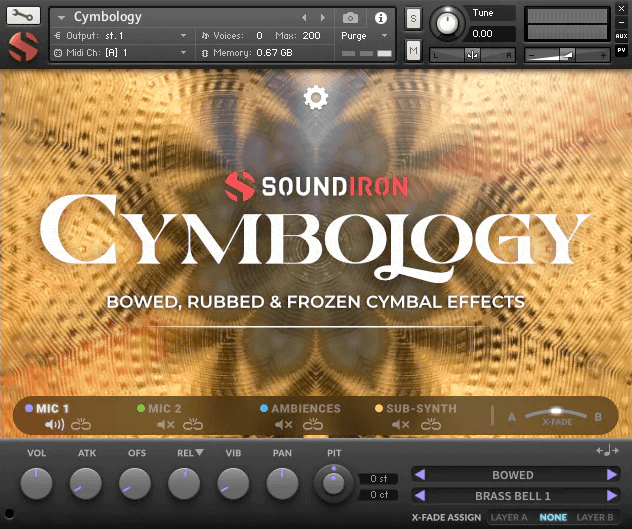Select the MIC 1 layer label
Screen dimensions: 632x529
click(x=53, y=408)
